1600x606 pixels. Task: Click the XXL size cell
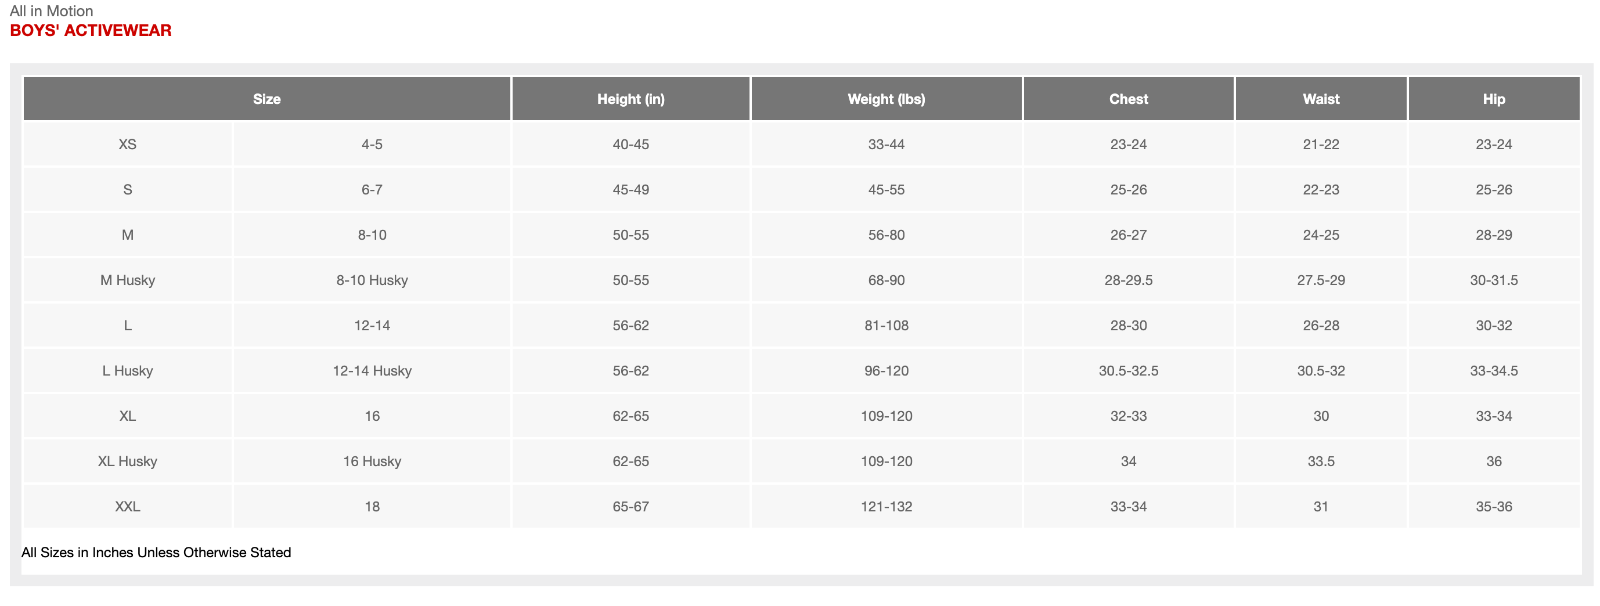click(127, 506)
